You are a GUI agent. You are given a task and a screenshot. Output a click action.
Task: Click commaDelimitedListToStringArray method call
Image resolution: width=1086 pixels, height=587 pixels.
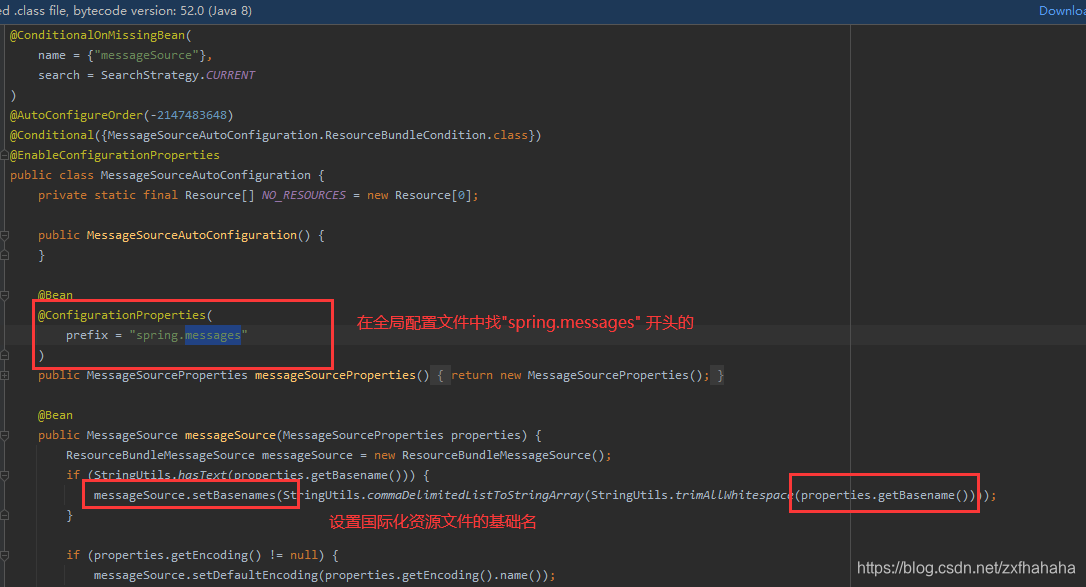pyautogui.click(x=475, y=496)
